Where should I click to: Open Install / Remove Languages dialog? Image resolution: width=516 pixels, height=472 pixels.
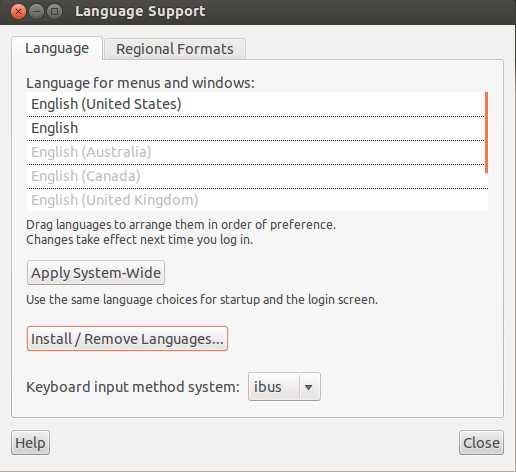(x=127, y=339)
